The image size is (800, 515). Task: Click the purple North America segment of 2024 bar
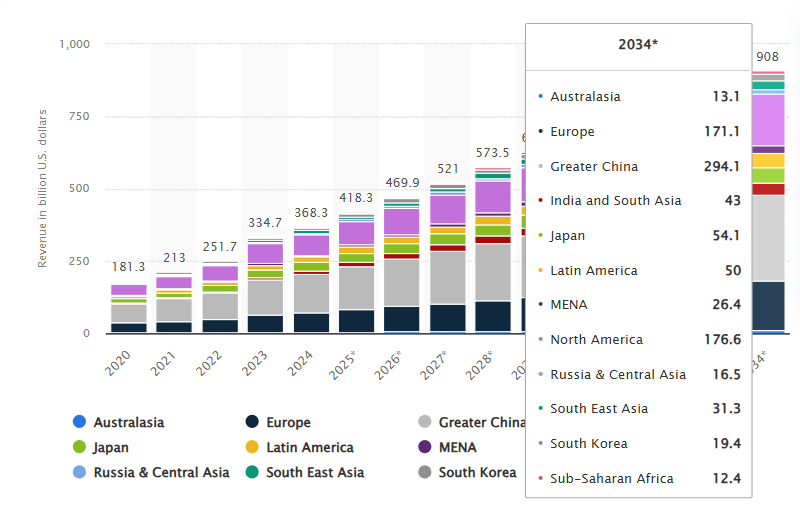point(311,245)
